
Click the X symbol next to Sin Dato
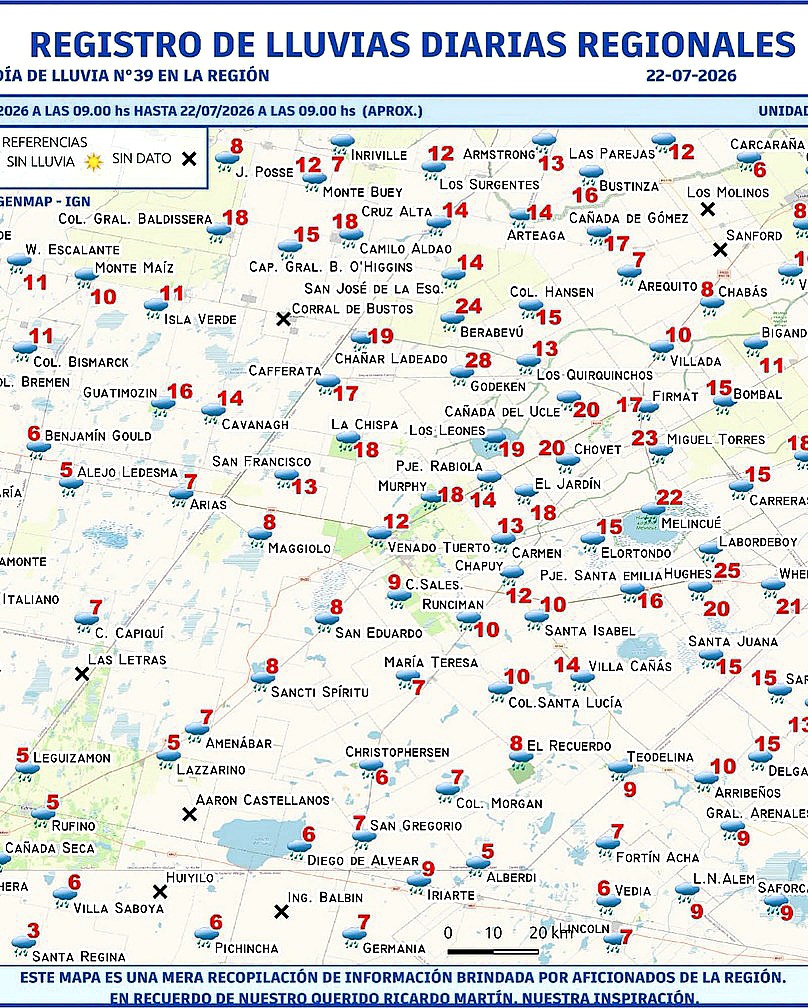point(189,159)
